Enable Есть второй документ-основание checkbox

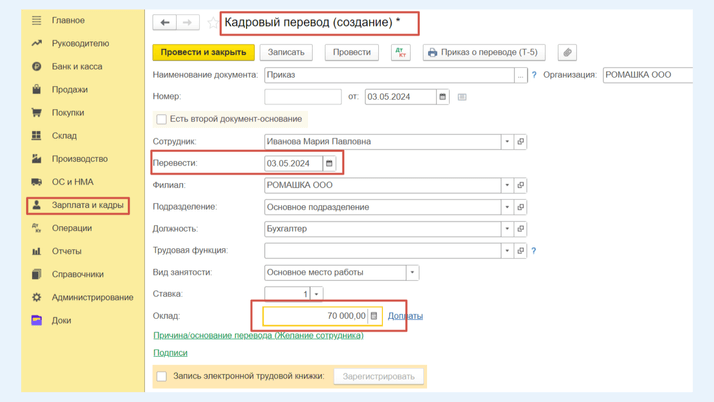pyautogui.click(x=161, y=119)
